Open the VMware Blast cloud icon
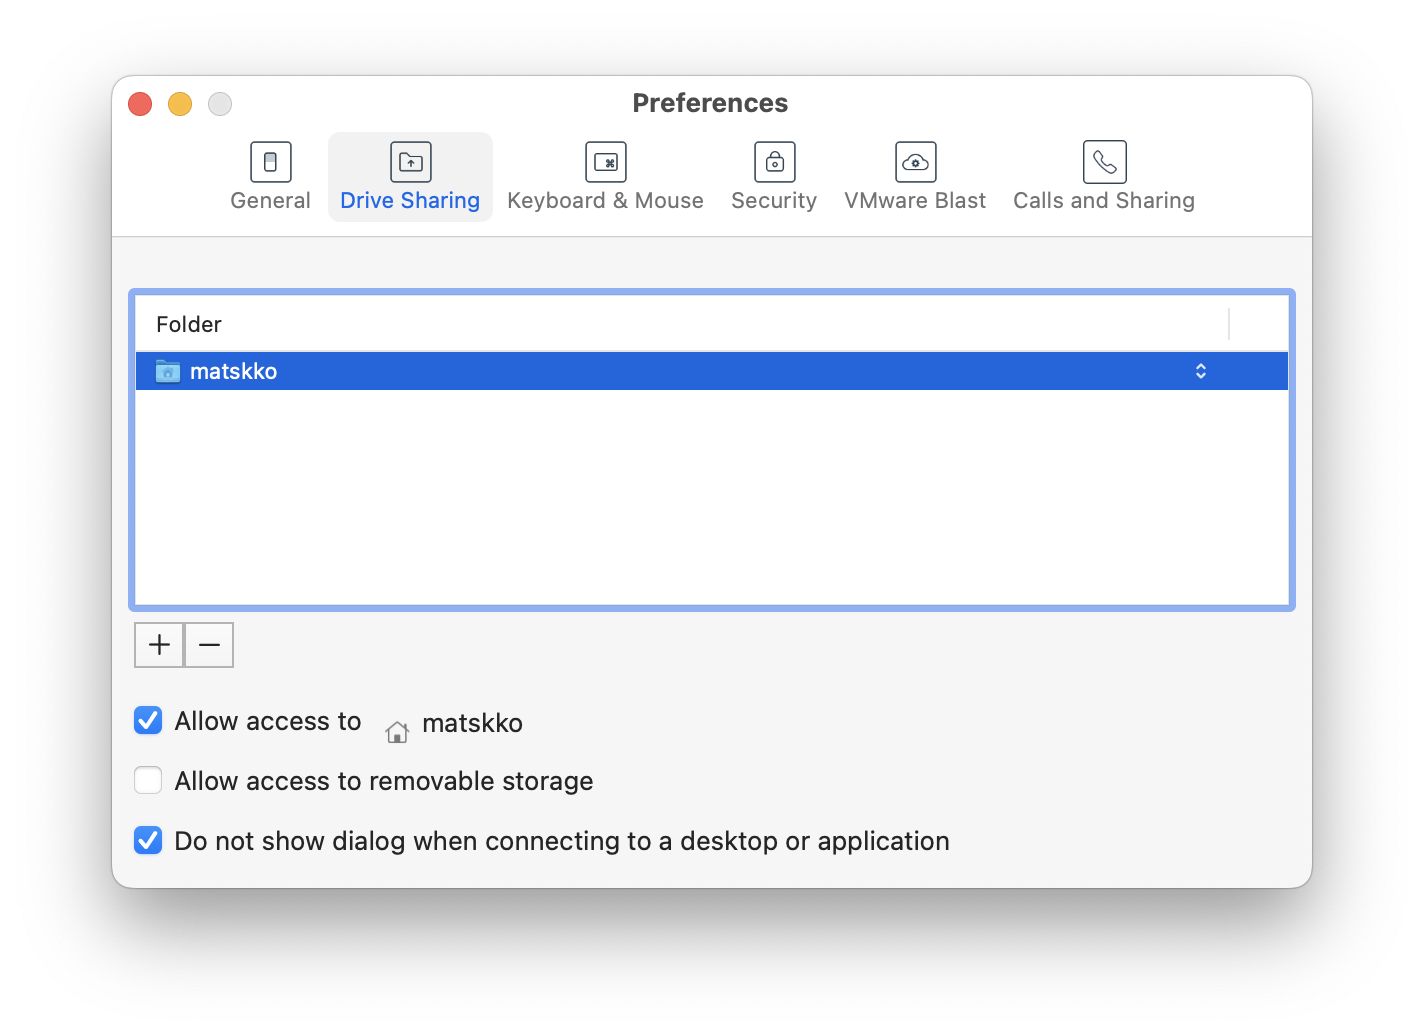This screenshot has height=1036, width=1424. tap(915, 162)
